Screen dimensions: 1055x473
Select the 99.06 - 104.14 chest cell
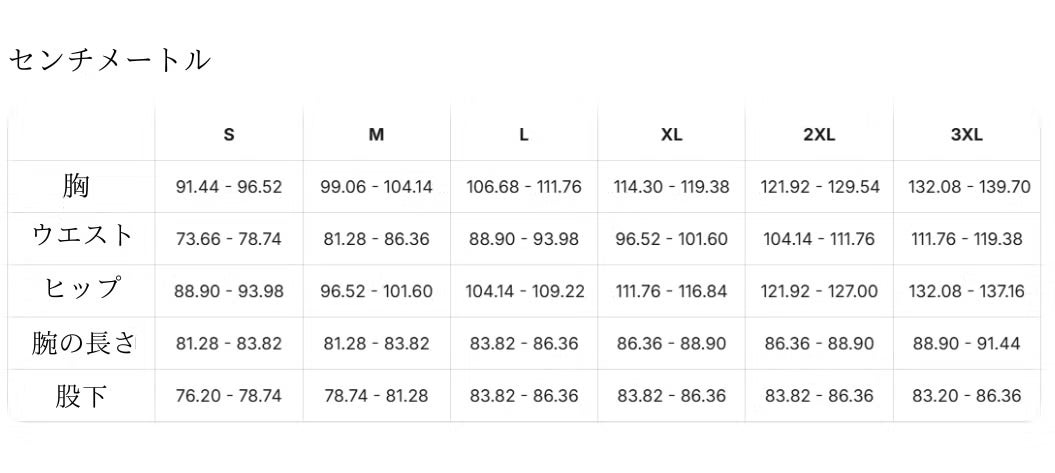376,187
